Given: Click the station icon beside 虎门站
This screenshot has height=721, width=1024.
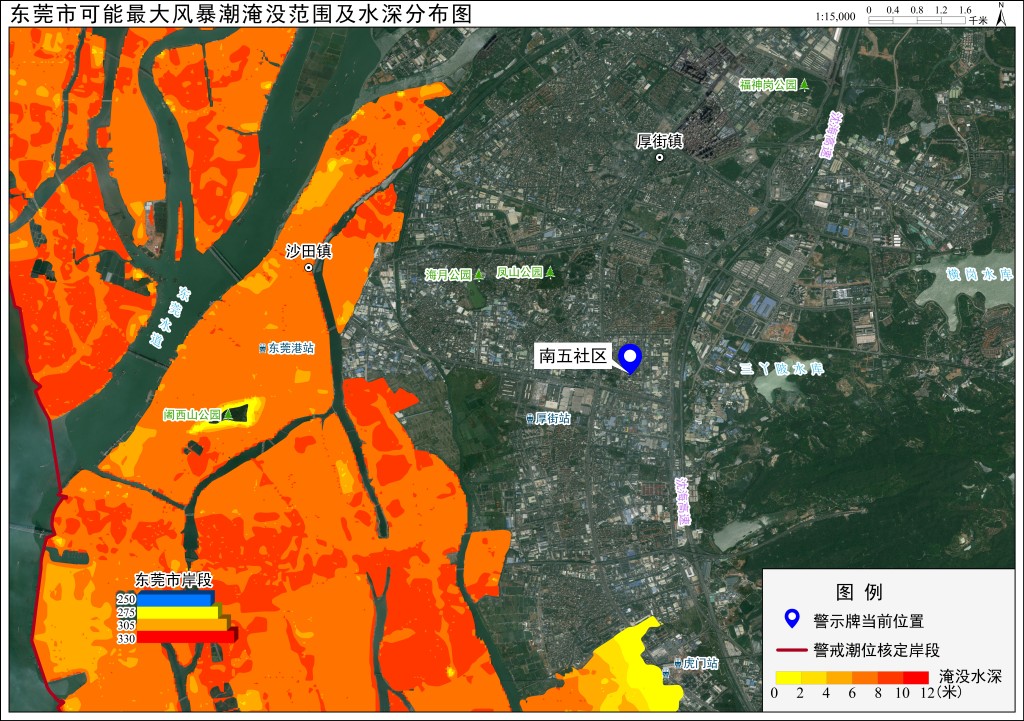Looking at the screenshot, I should pyautogui.click(x=677, y=664).
